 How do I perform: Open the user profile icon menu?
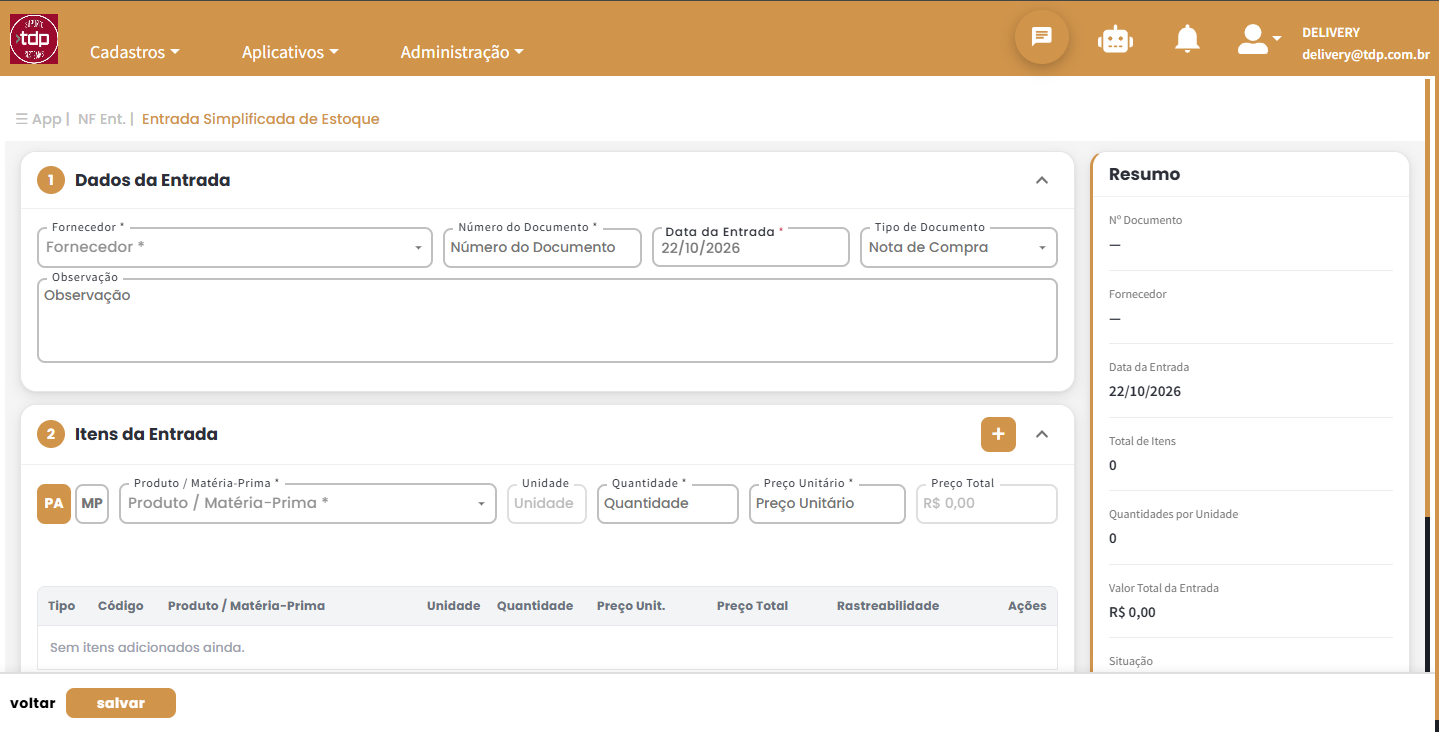pyautogui.click(x=1259, y=39)
